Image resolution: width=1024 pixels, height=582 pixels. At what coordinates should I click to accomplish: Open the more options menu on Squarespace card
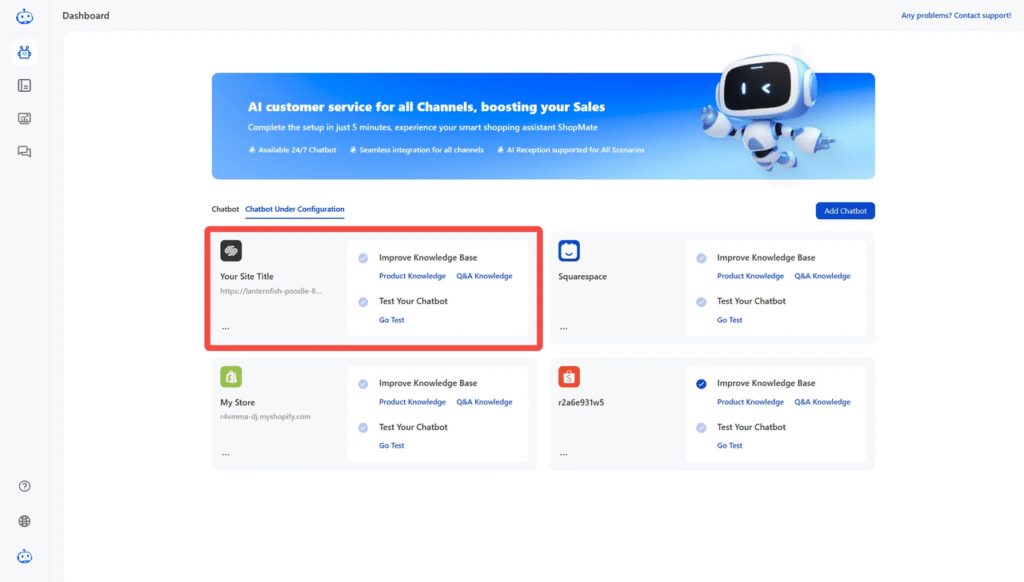[564, 329]
